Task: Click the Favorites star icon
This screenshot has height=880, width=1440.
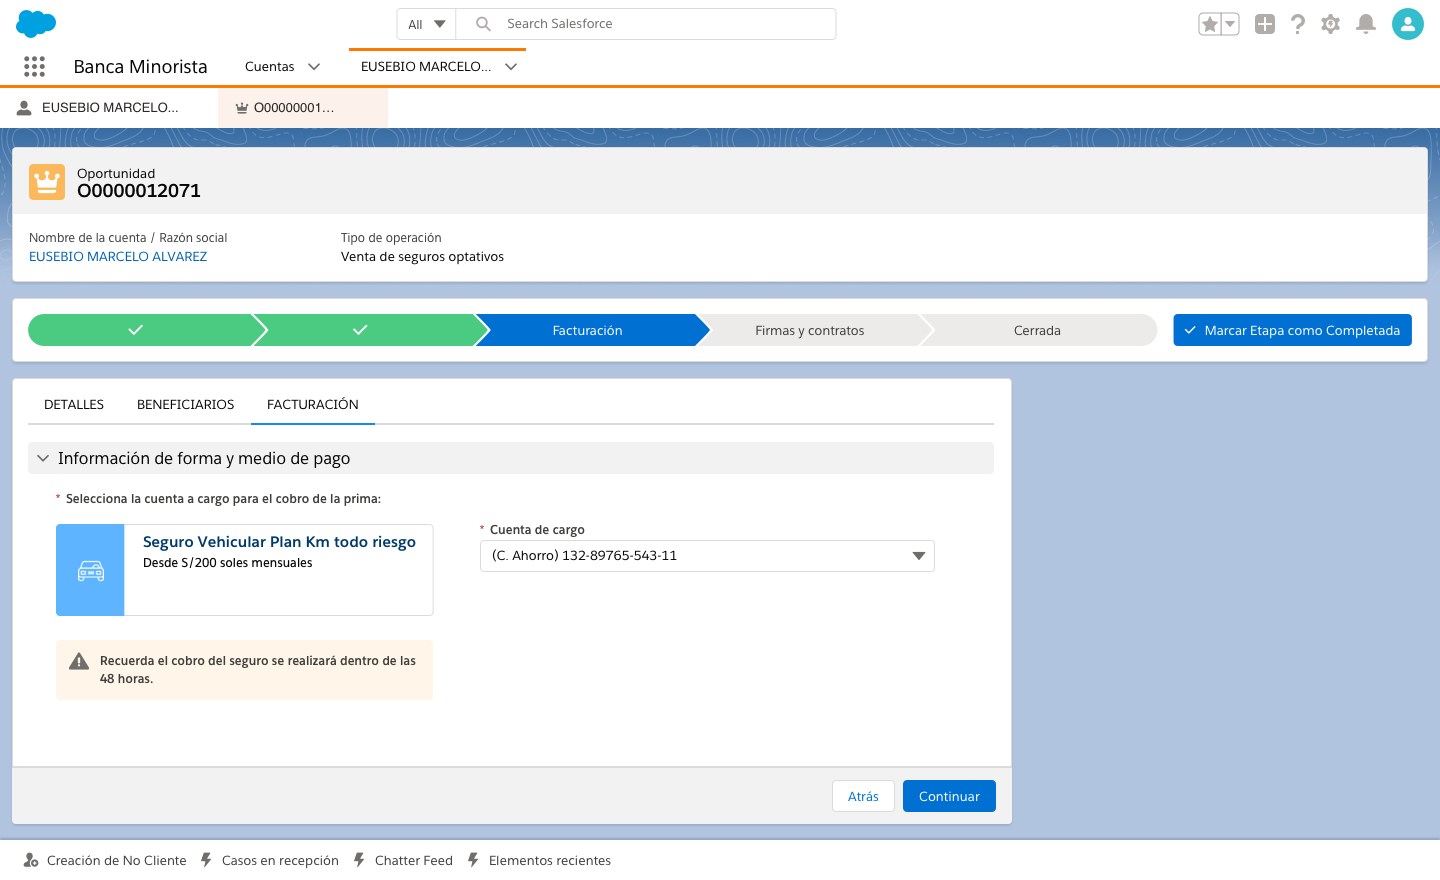Action: [1210, 24]
